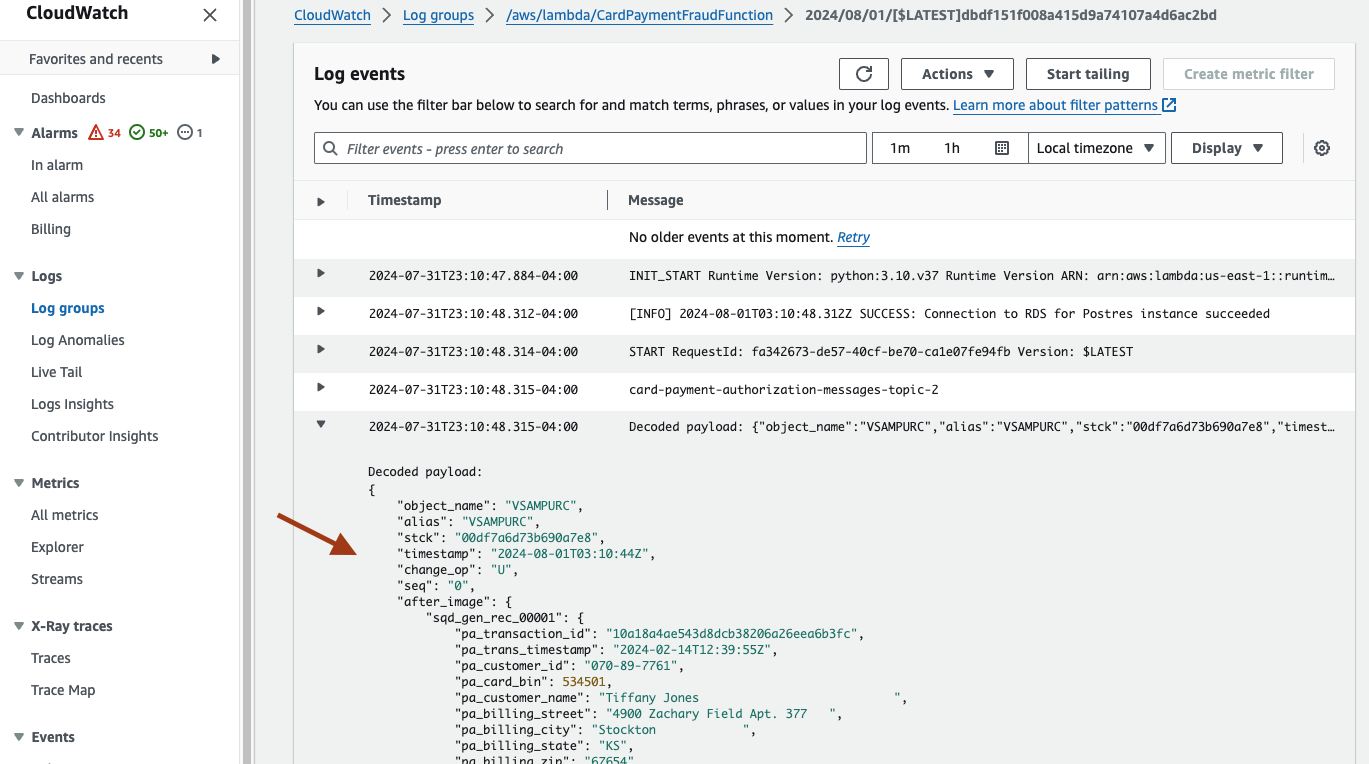The width and height of the screenshot is (1369, 764).
Task: Click the insufficient data alarm count 1
Action: point(190,132)
